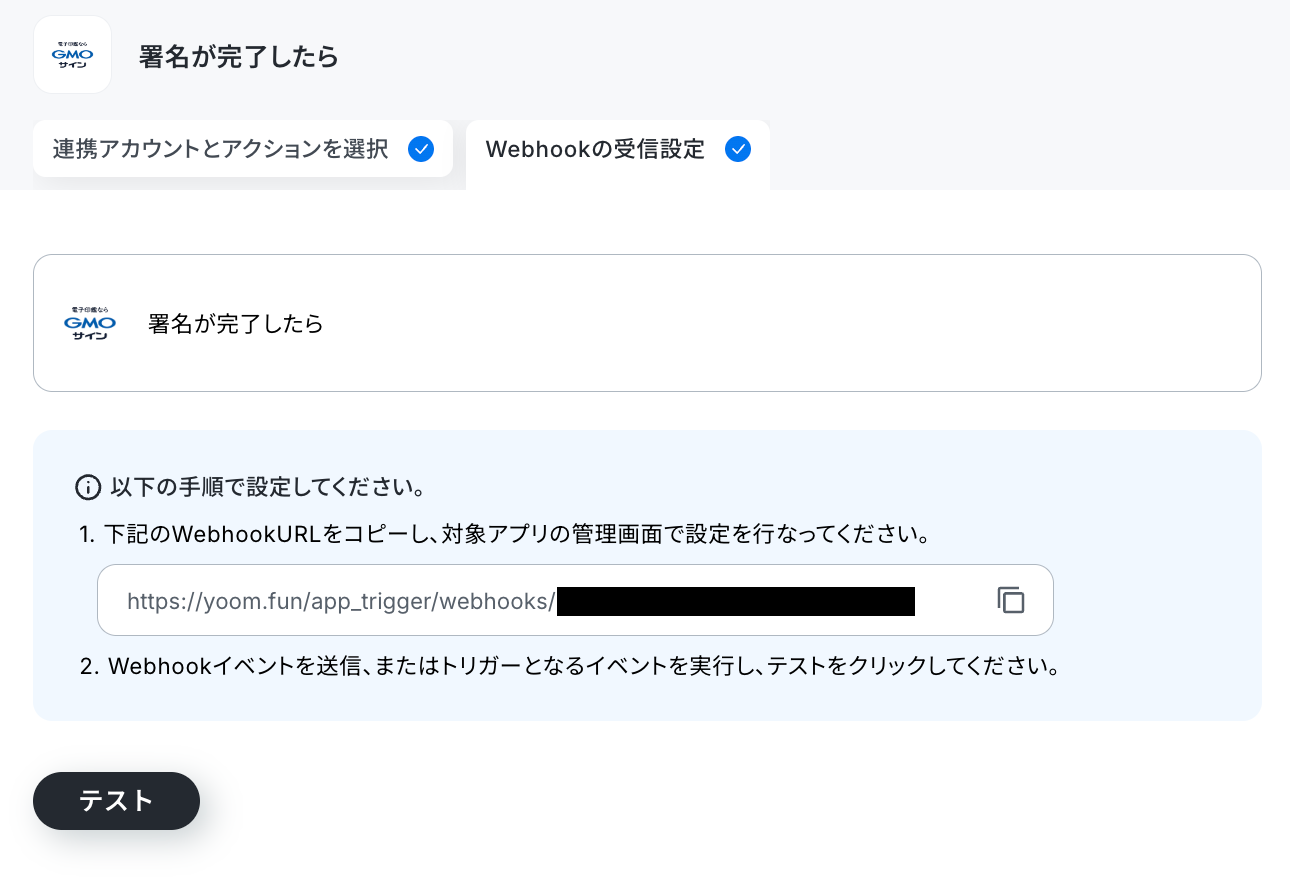The width and height of the screenshot is (1290, 894).
Task: Copy the Webhook URL with the copy icon
Action: 1011,600
